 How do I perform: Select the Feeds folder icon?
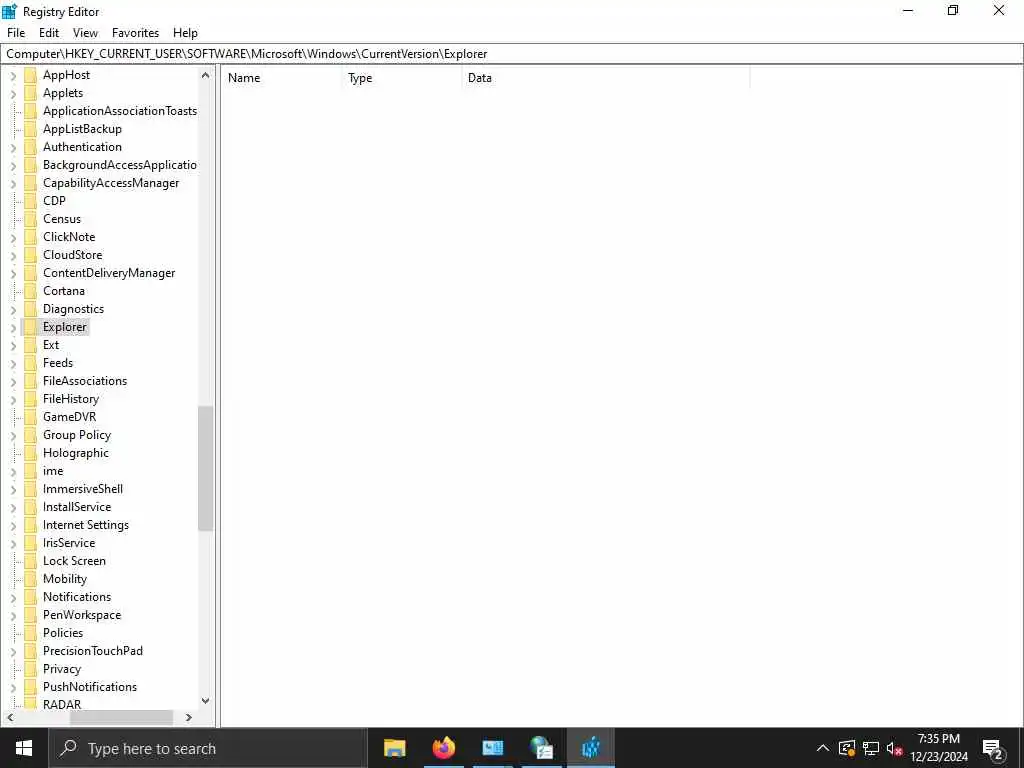click(30, 362)
